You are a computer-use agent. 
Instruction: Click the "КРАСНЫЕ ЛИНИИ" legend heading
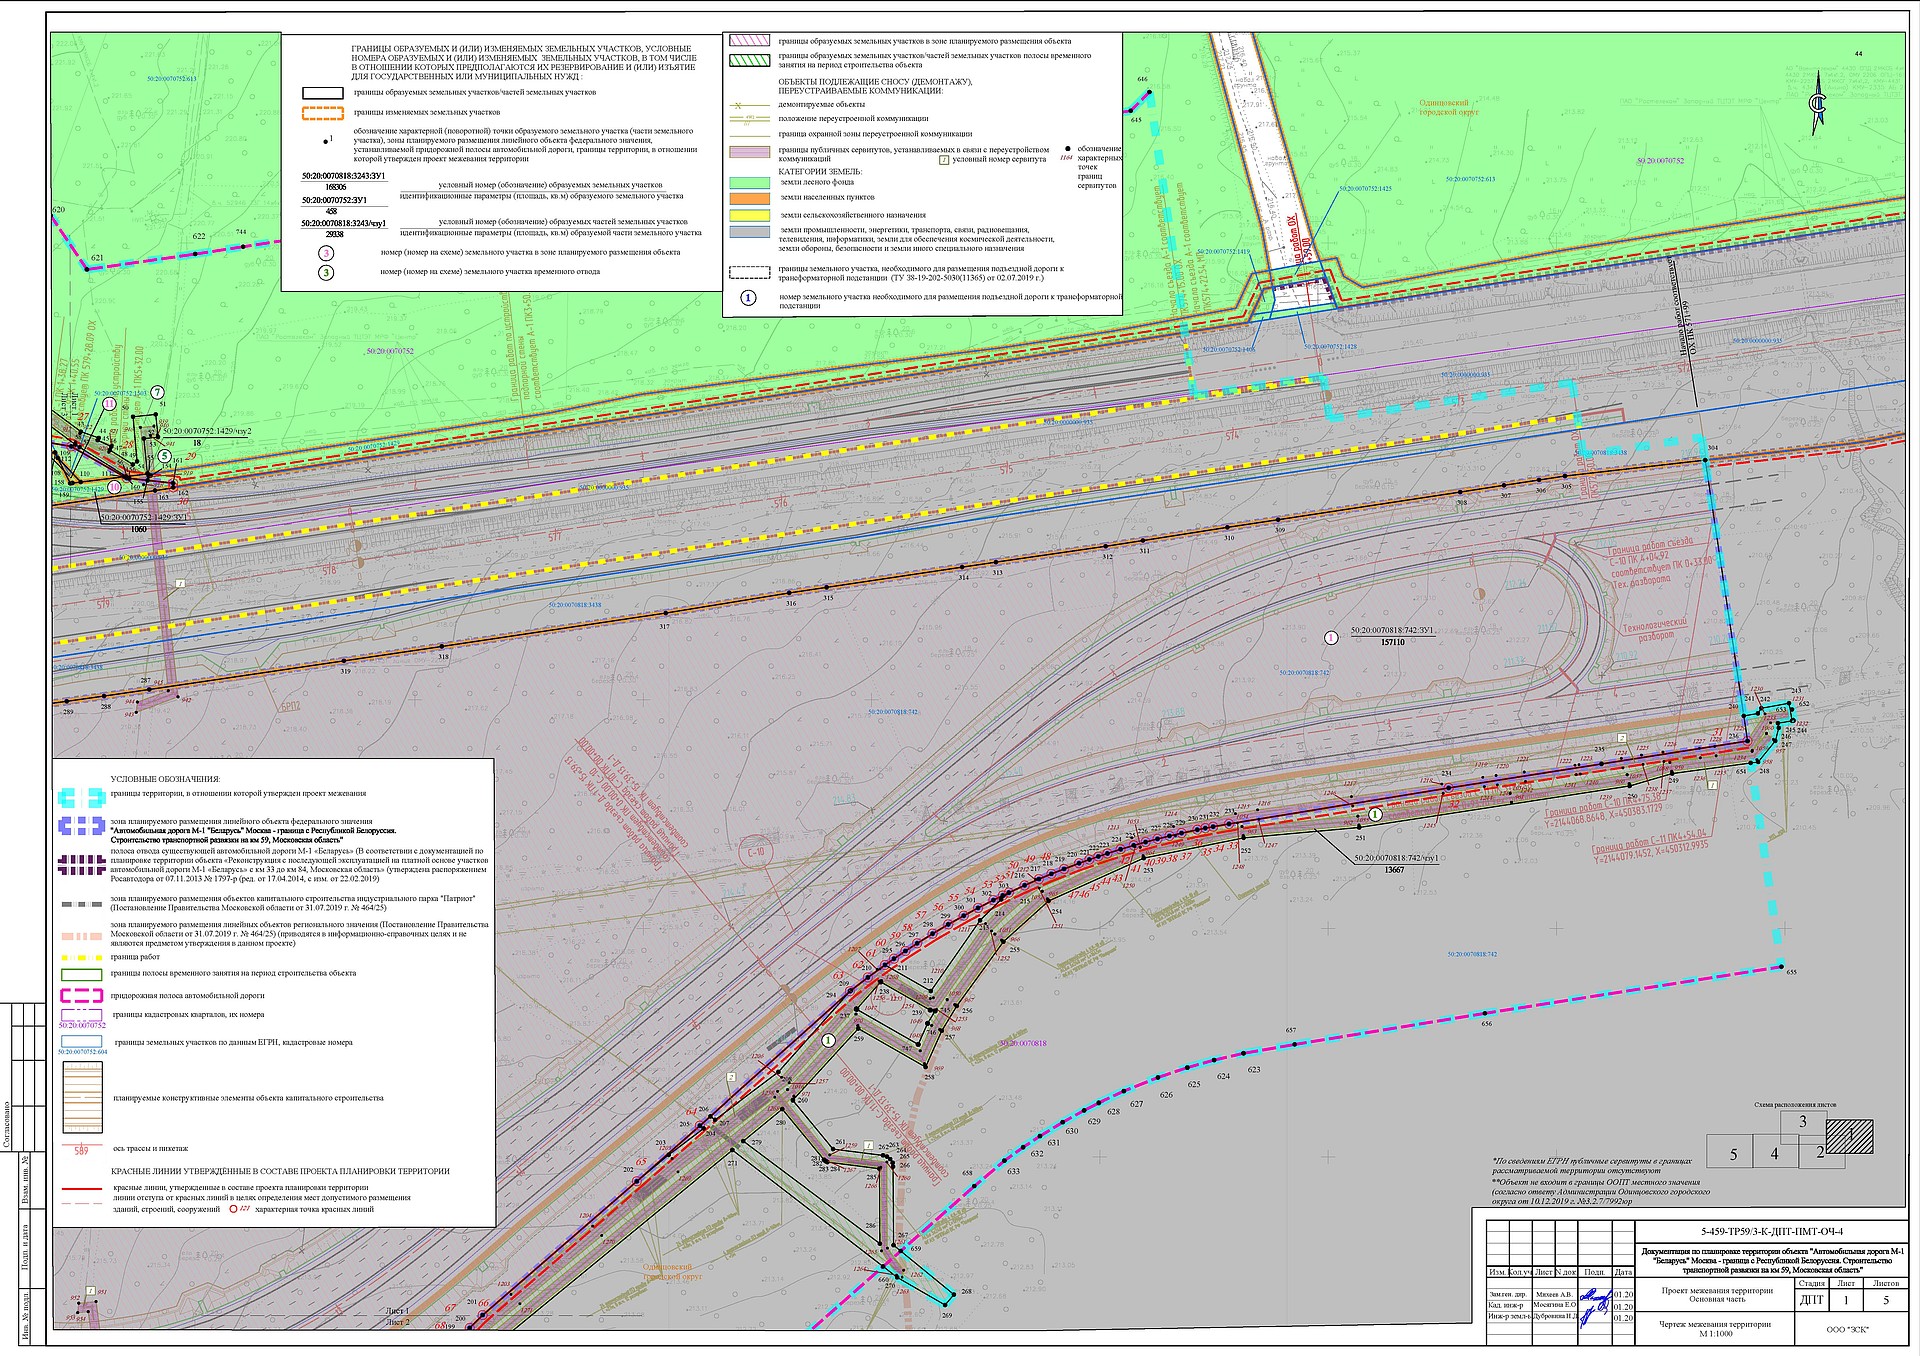pyautogui.click(x=280, y=1171)
